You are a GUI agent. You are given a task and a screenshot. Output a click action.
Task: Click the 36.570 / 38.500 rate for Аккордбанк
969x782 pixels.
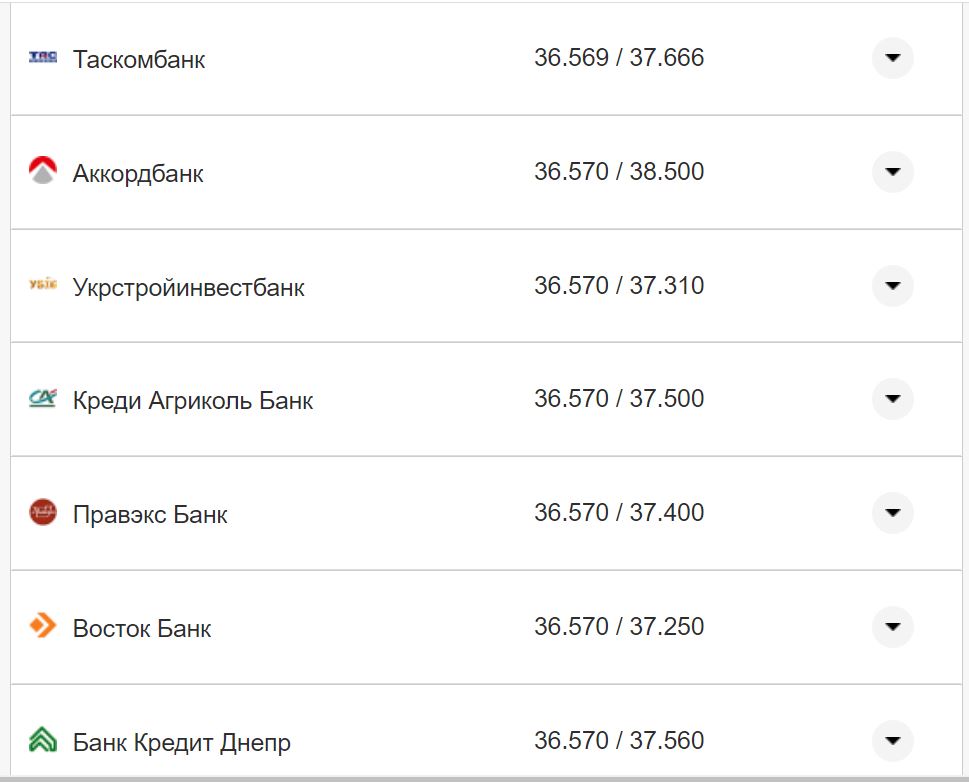click(620, 171)
